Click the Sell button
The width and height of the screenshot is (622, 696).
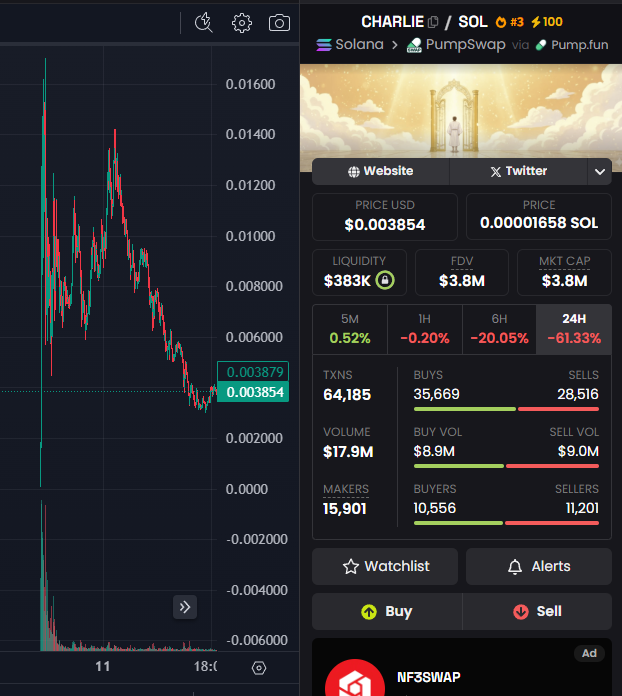click(537, 612)
